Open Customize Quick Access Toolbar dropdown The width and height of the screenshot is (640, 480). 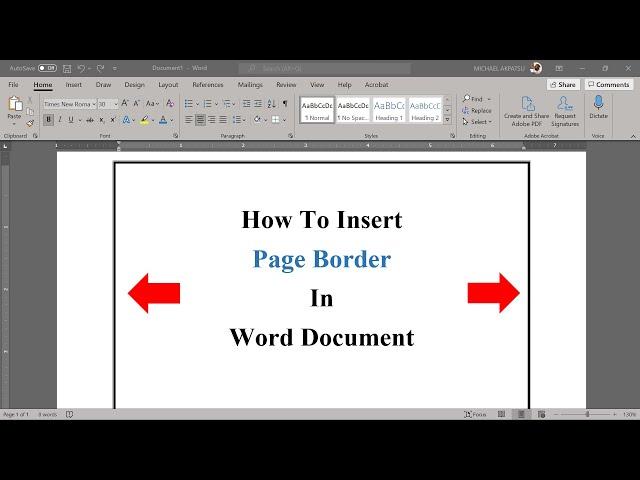point(115,69)
